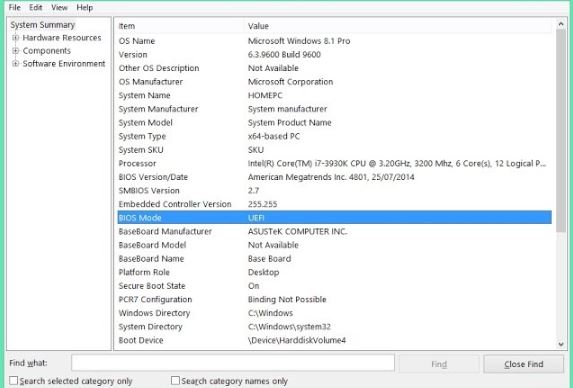
Task: Click the UEFI value
Action: (x=256, y=218)
